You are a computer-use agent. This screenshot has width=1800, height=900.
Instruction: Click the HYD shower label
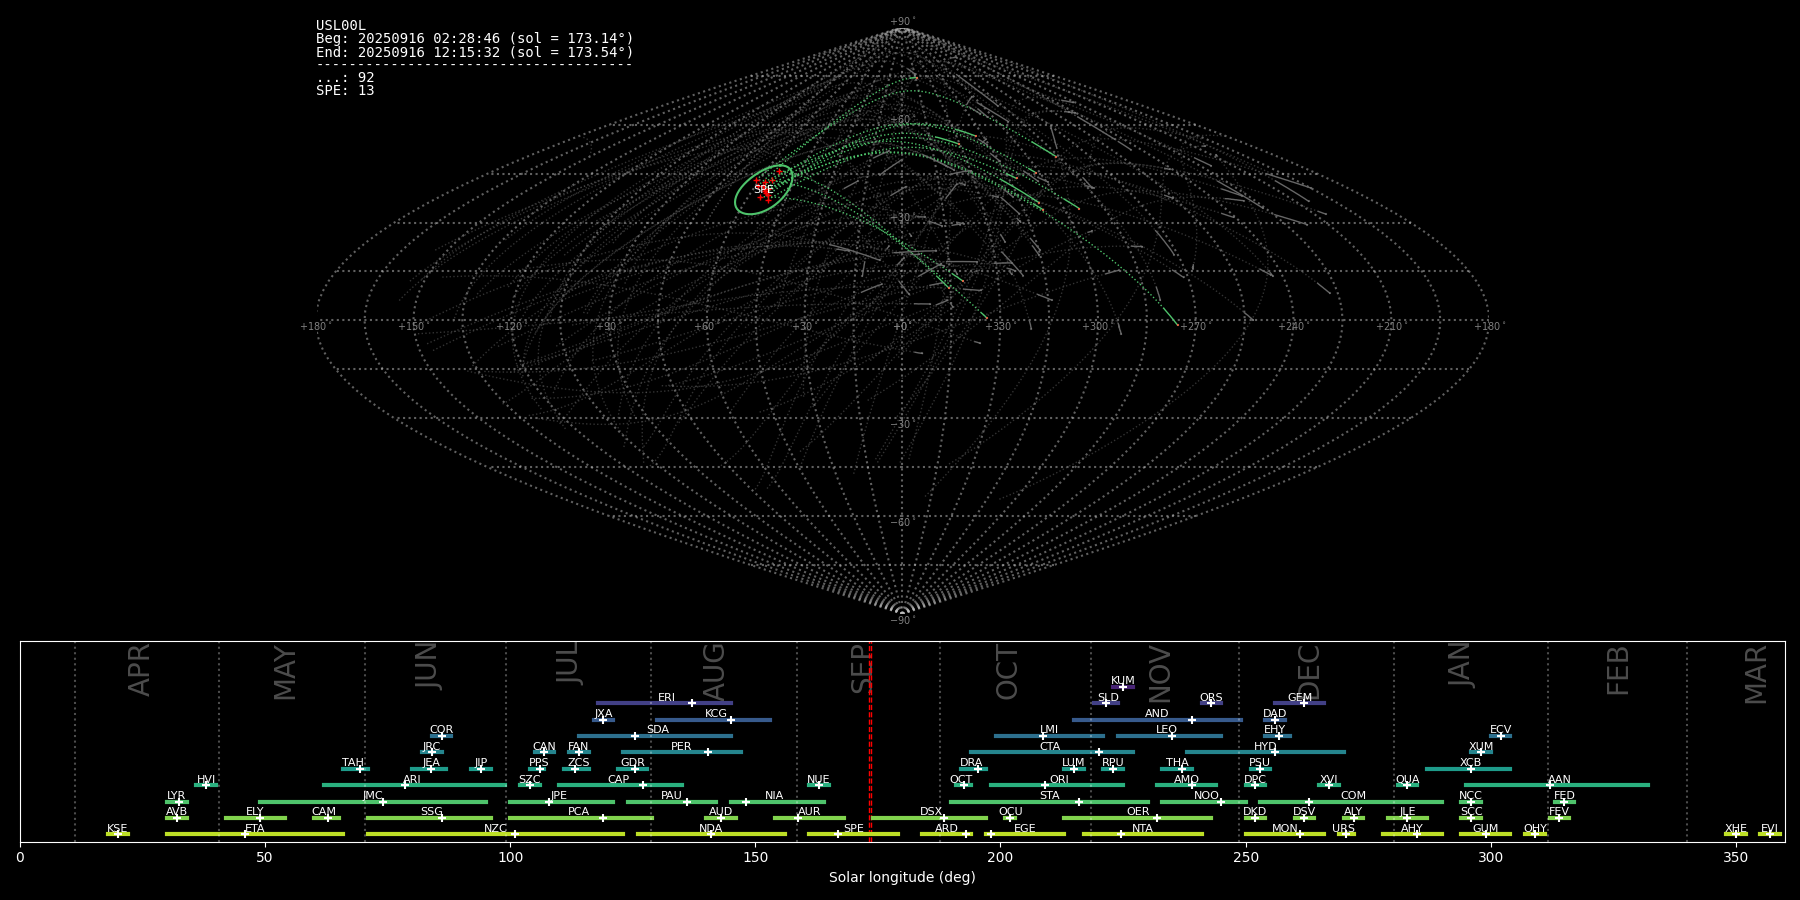coord(1265,747)
